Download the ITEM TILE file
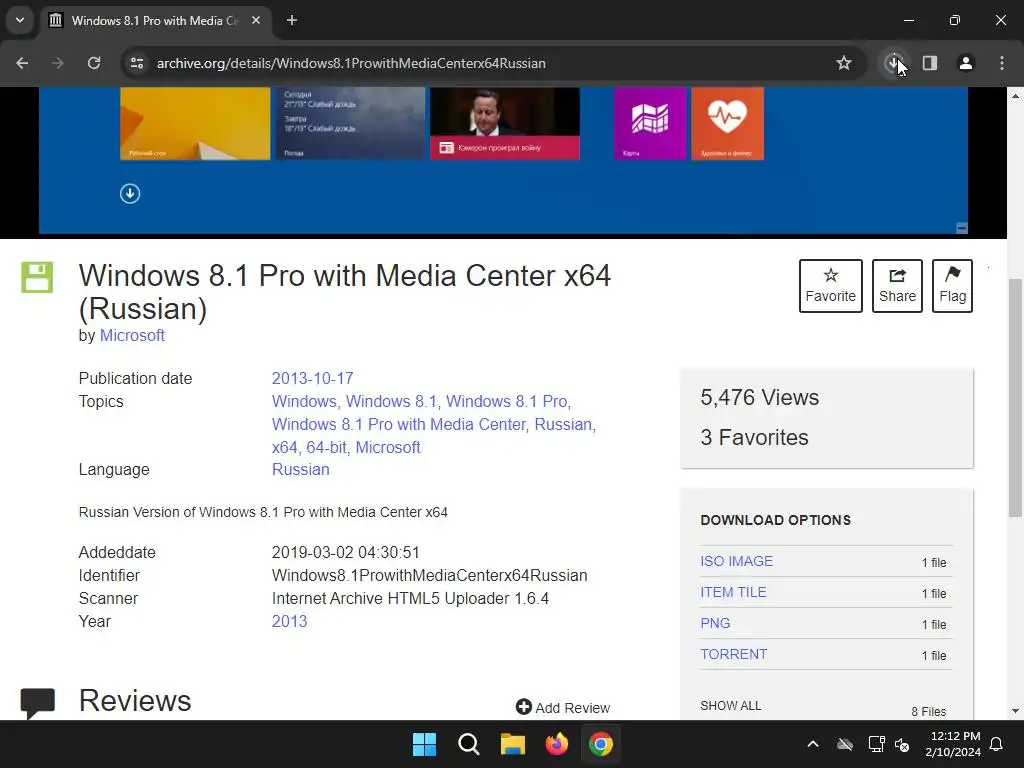Screen dimensions: 1024x768 click(x=733, y=592)
